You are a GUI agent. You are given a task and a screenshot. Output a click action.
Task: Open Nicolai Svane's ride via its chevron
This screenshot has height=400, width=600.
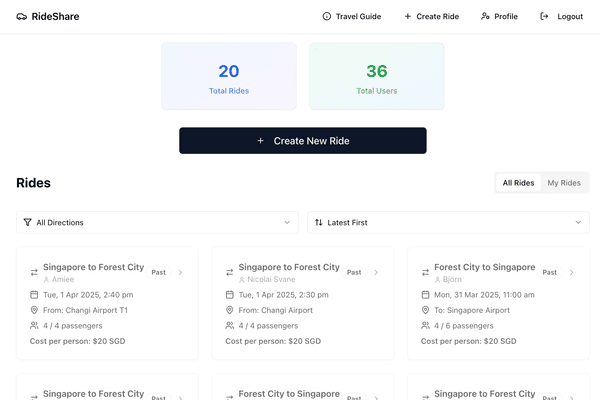point(376,272)
